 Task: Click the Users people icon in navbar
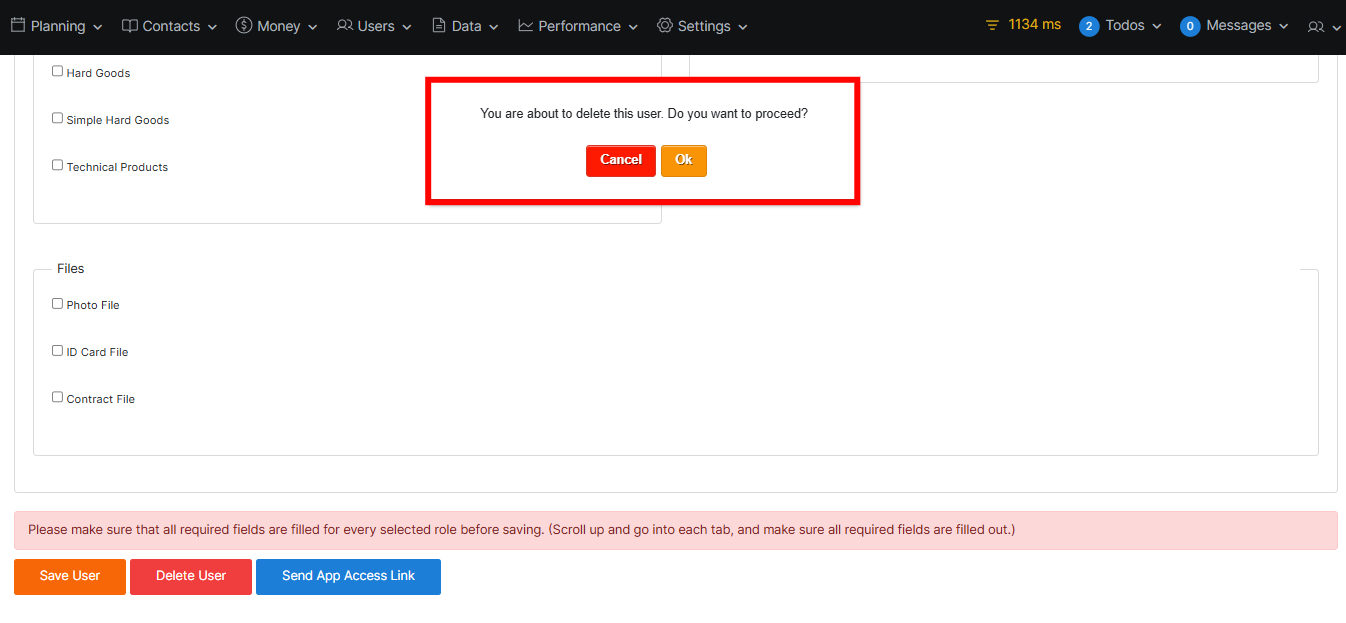(345, 25)
